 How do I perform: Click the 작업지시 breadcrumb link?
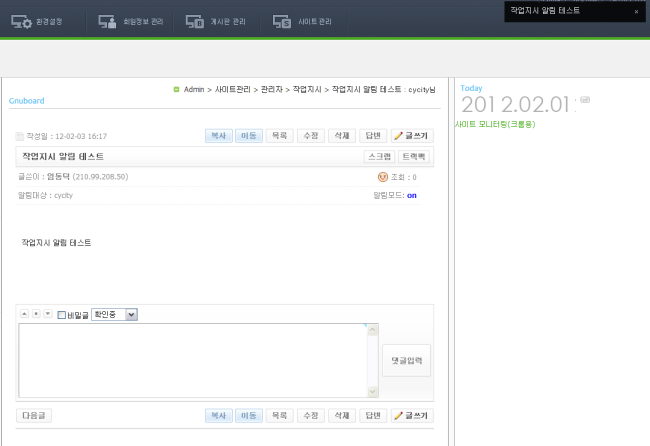coord(307,90)
